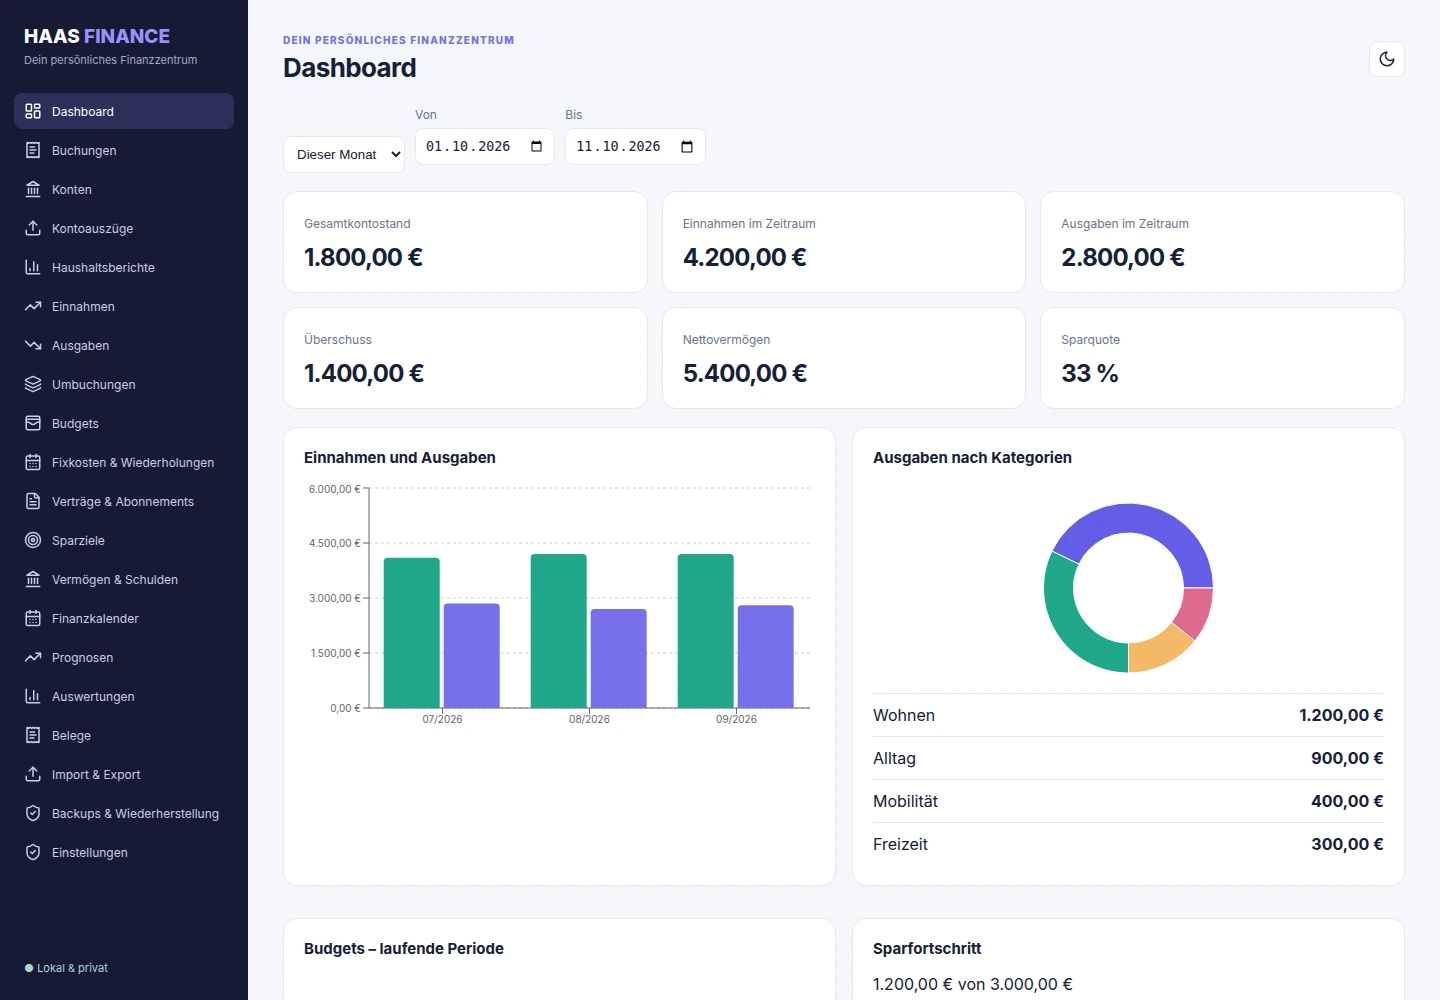Open the Von date calendar picker
Screen dimensions: 1440x1000
[537, 147]
